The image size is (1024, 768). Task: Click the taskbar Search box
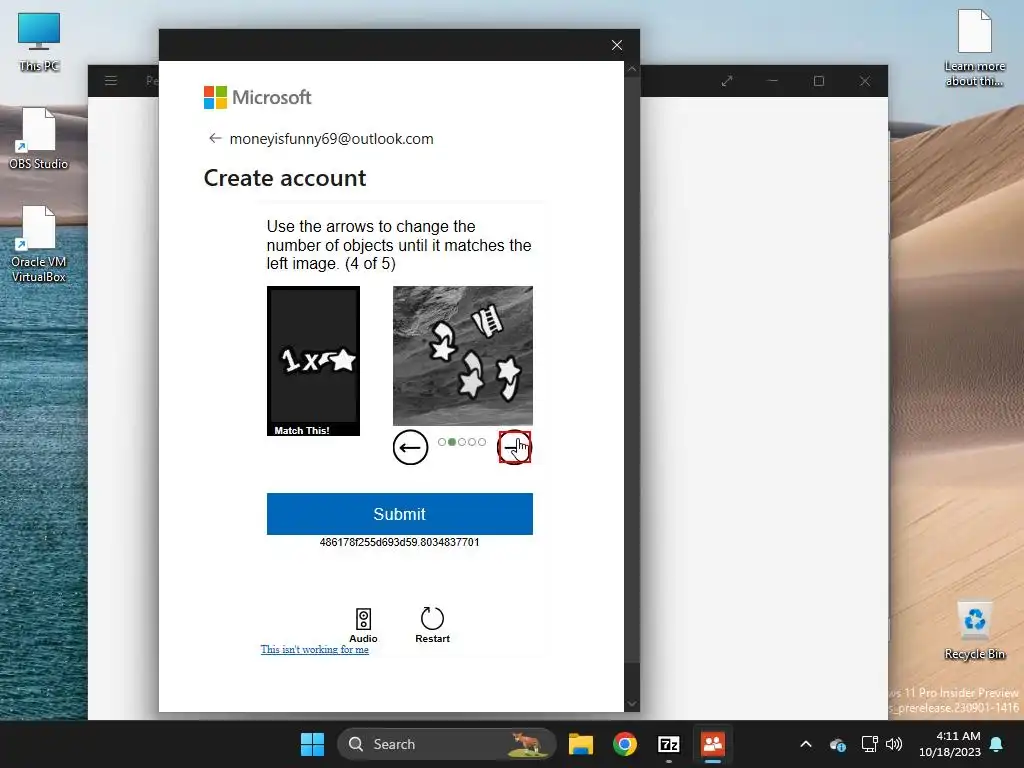[447, 744]
